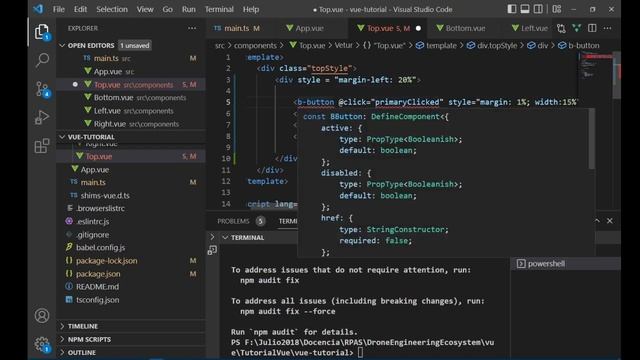Click the Open Changes compare icon
640x360 pixels.
561,28
